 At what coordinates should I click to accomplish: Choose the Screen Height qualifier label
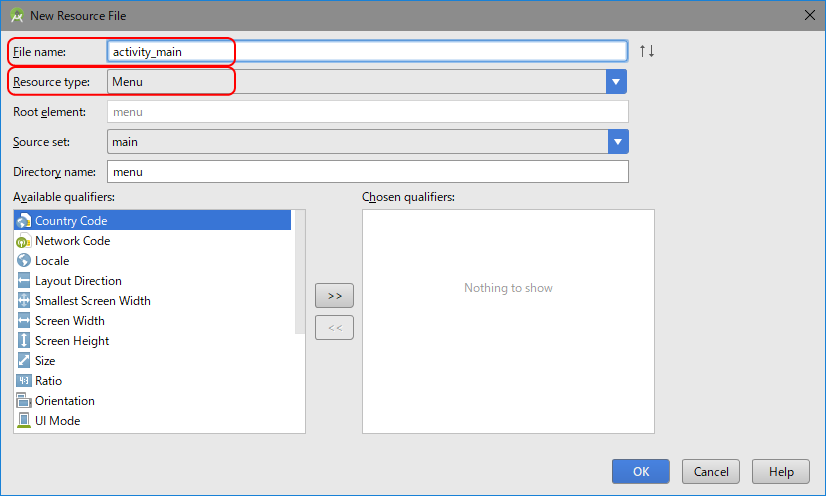click(x=72, y=341)
